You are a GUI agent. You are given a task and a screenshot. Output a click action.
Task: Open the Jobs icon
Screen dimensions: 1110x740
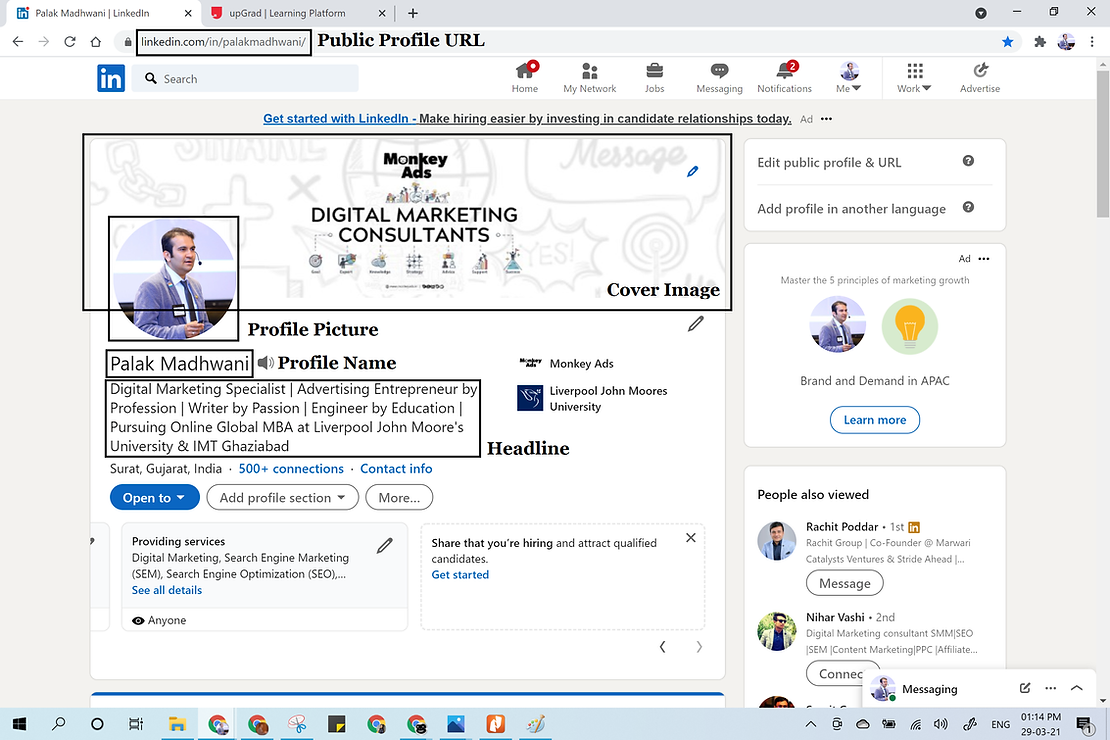tap(654, 70)
